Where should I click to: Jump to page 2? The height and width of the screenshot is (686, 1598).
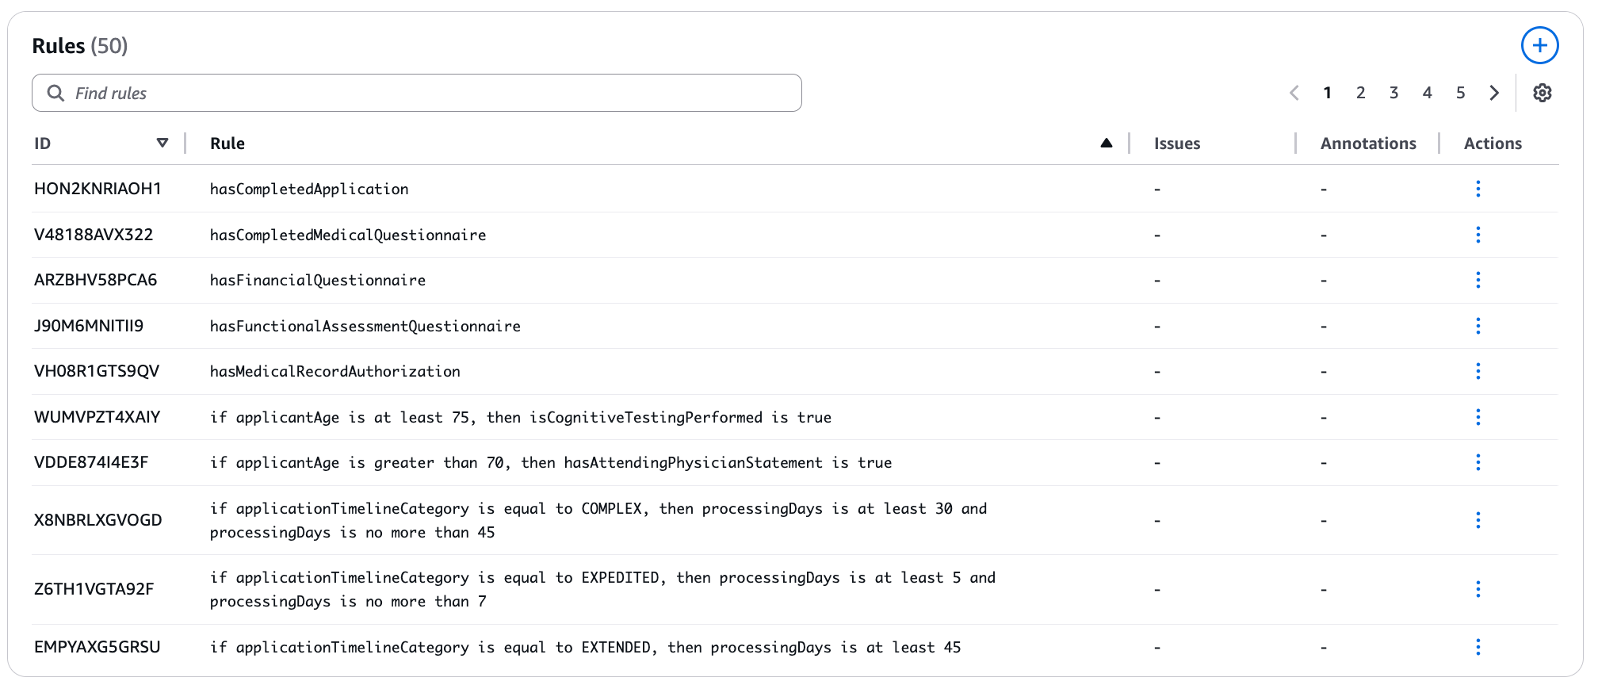1360,93
